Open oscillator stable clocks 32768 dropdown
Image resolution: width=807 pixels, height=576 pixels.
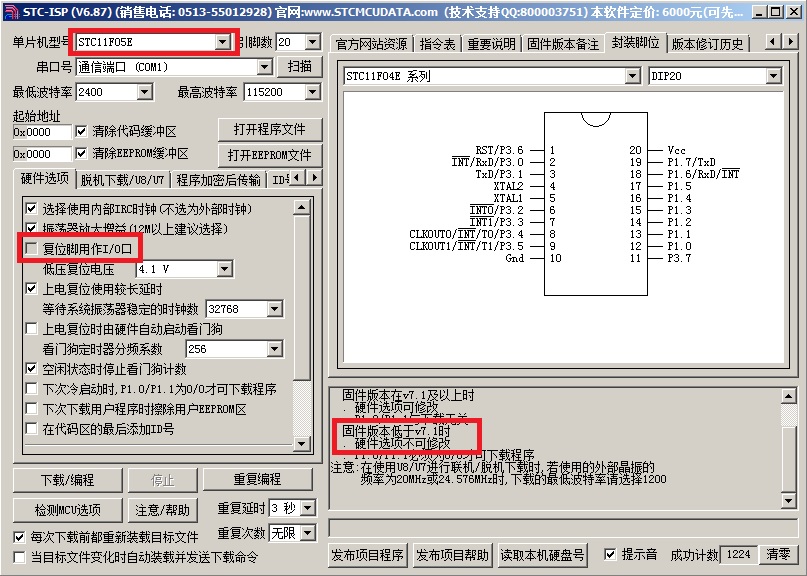(x=274, y=309)
